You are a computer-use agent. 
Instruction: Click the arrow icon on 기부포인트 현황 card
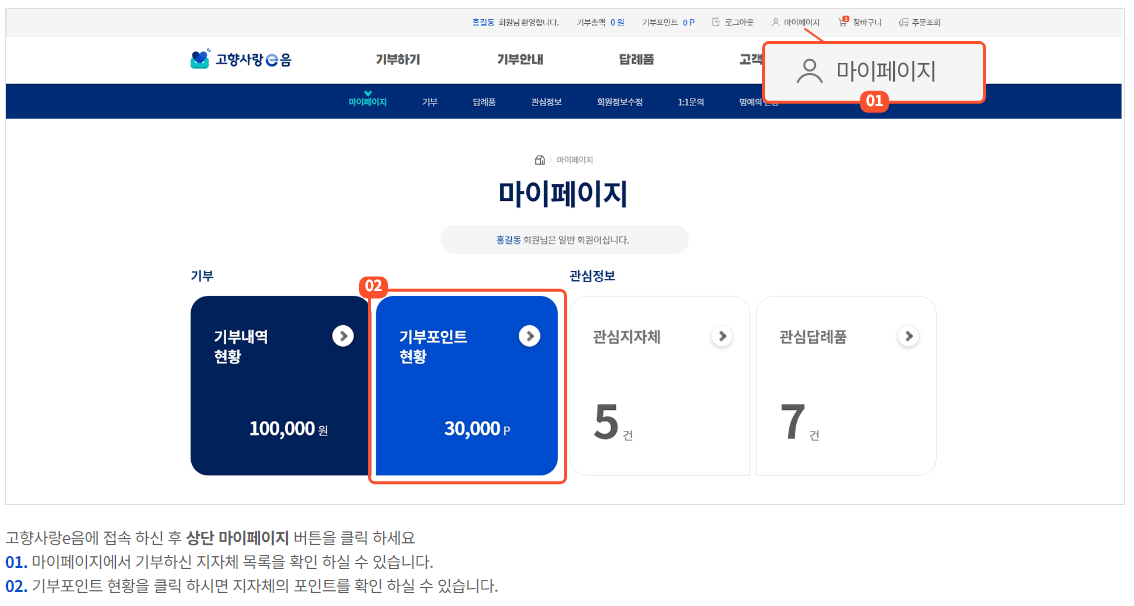coord(529,336)
